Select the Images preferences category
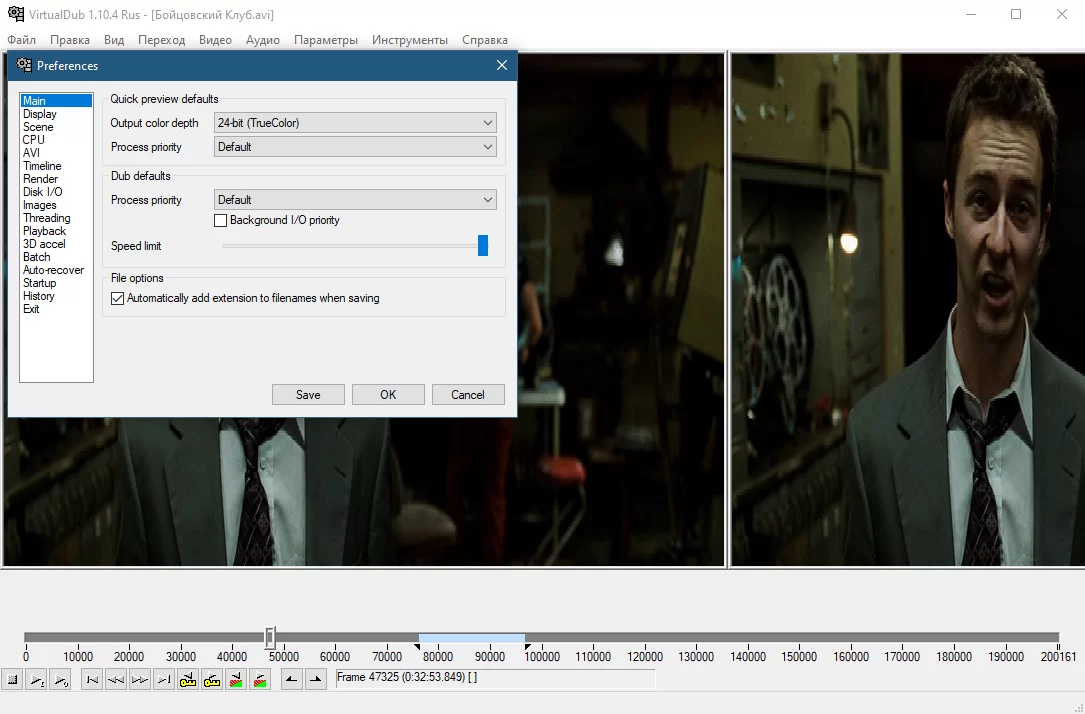Image resolution: width=1085 pixels, height=714 pixels. pyautogui.click(x=56, y=205)
